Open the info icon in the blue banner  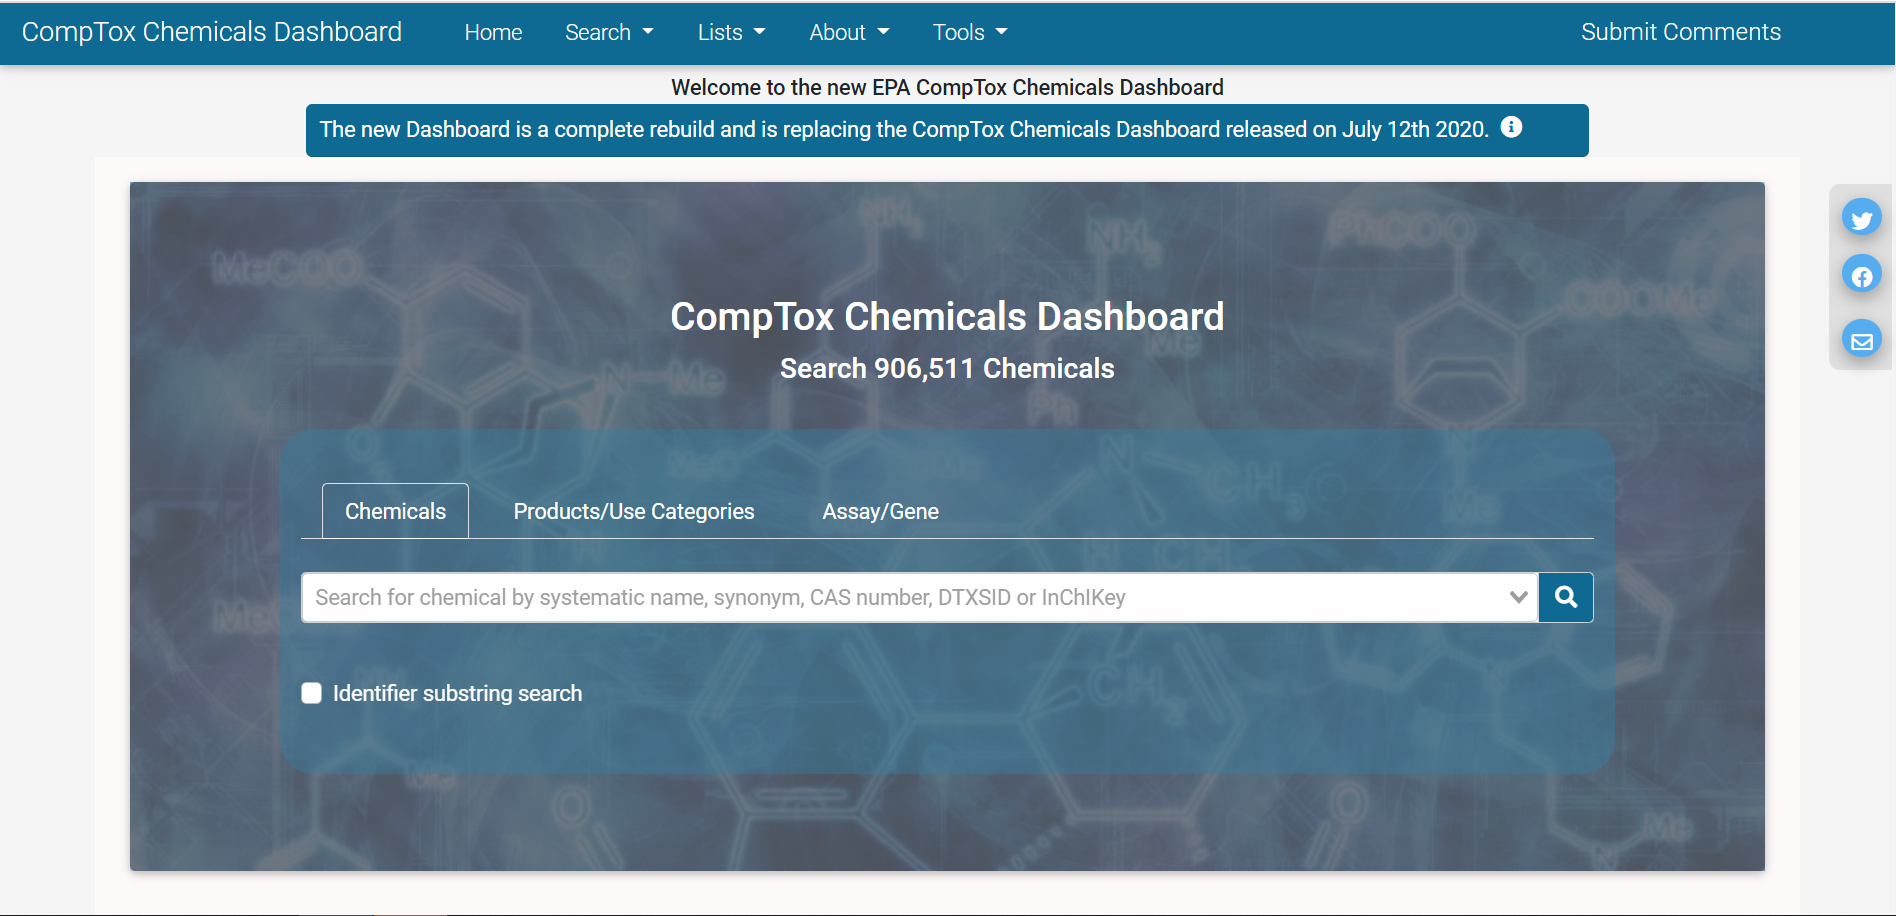click(x=1511, y=127)
